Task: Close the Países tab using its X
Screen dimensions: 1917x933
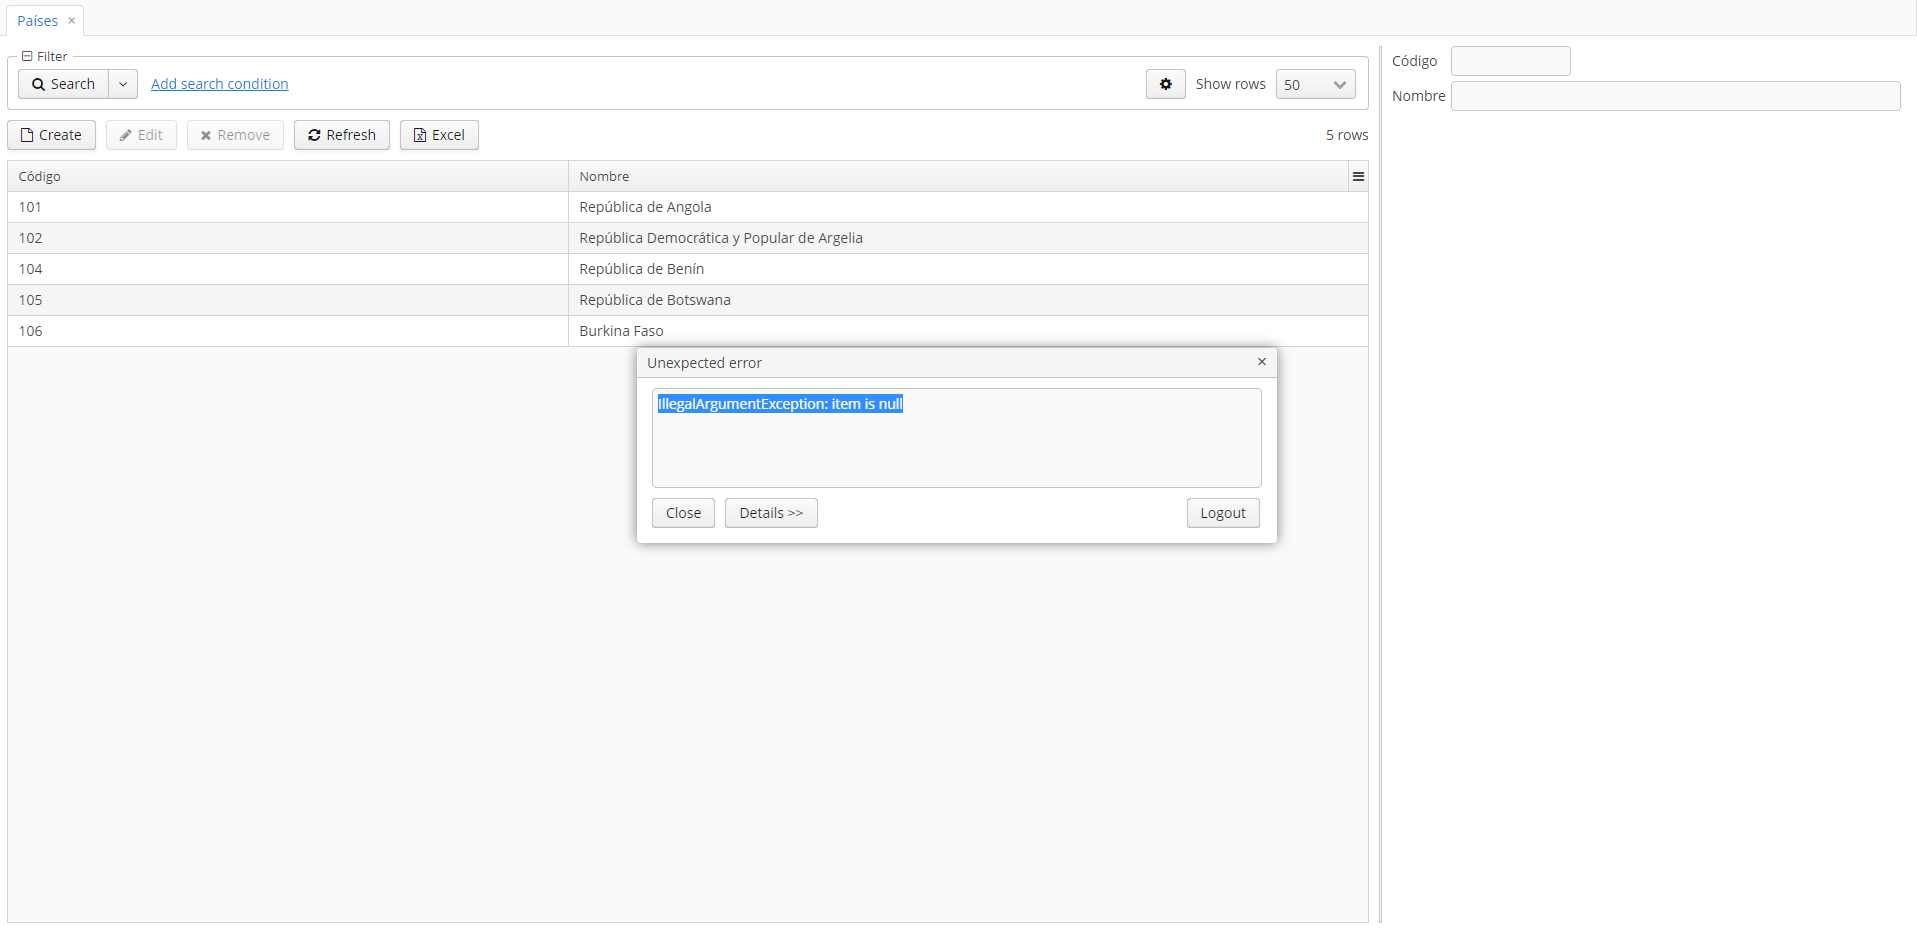Action: click(72, 21)
